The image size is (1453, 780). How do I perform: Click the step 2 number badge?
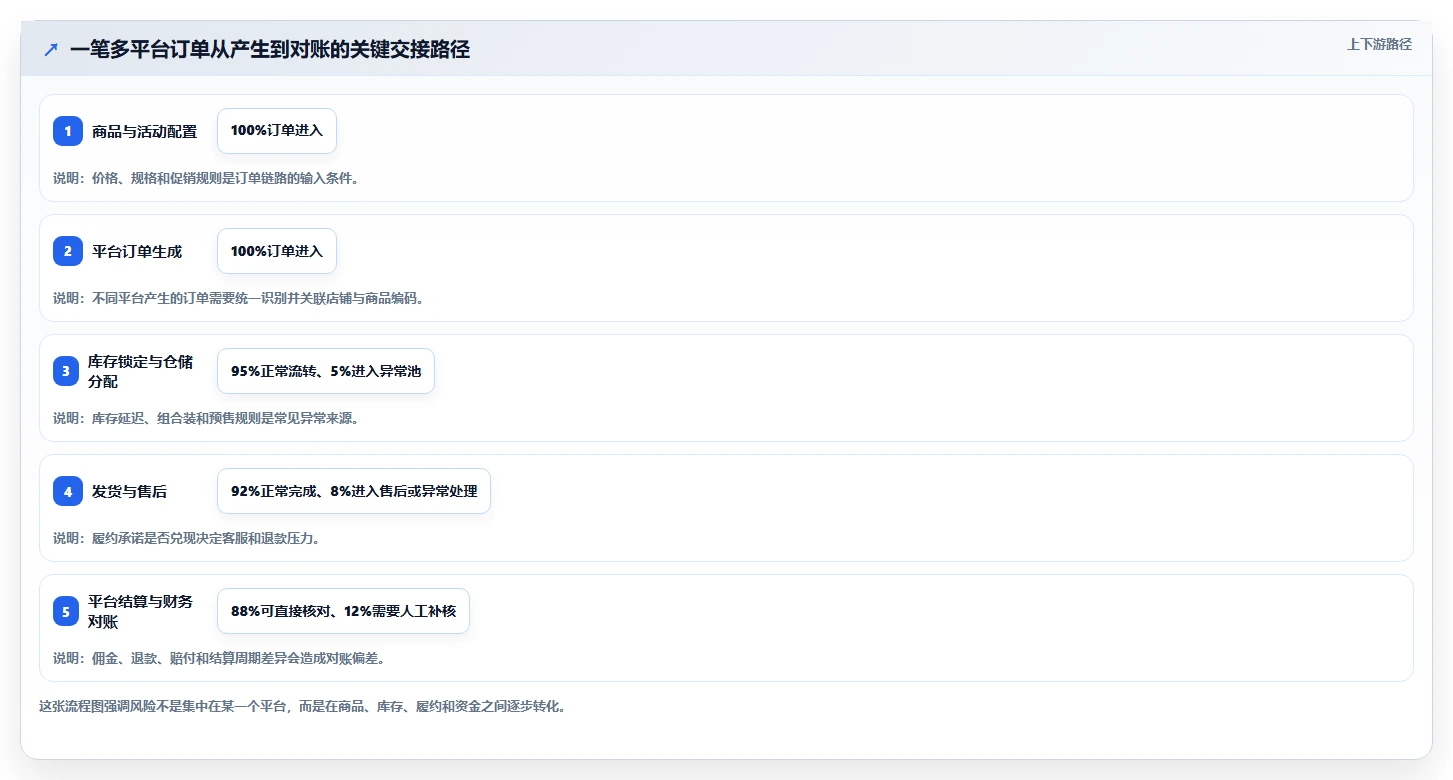tap(68, 251)
